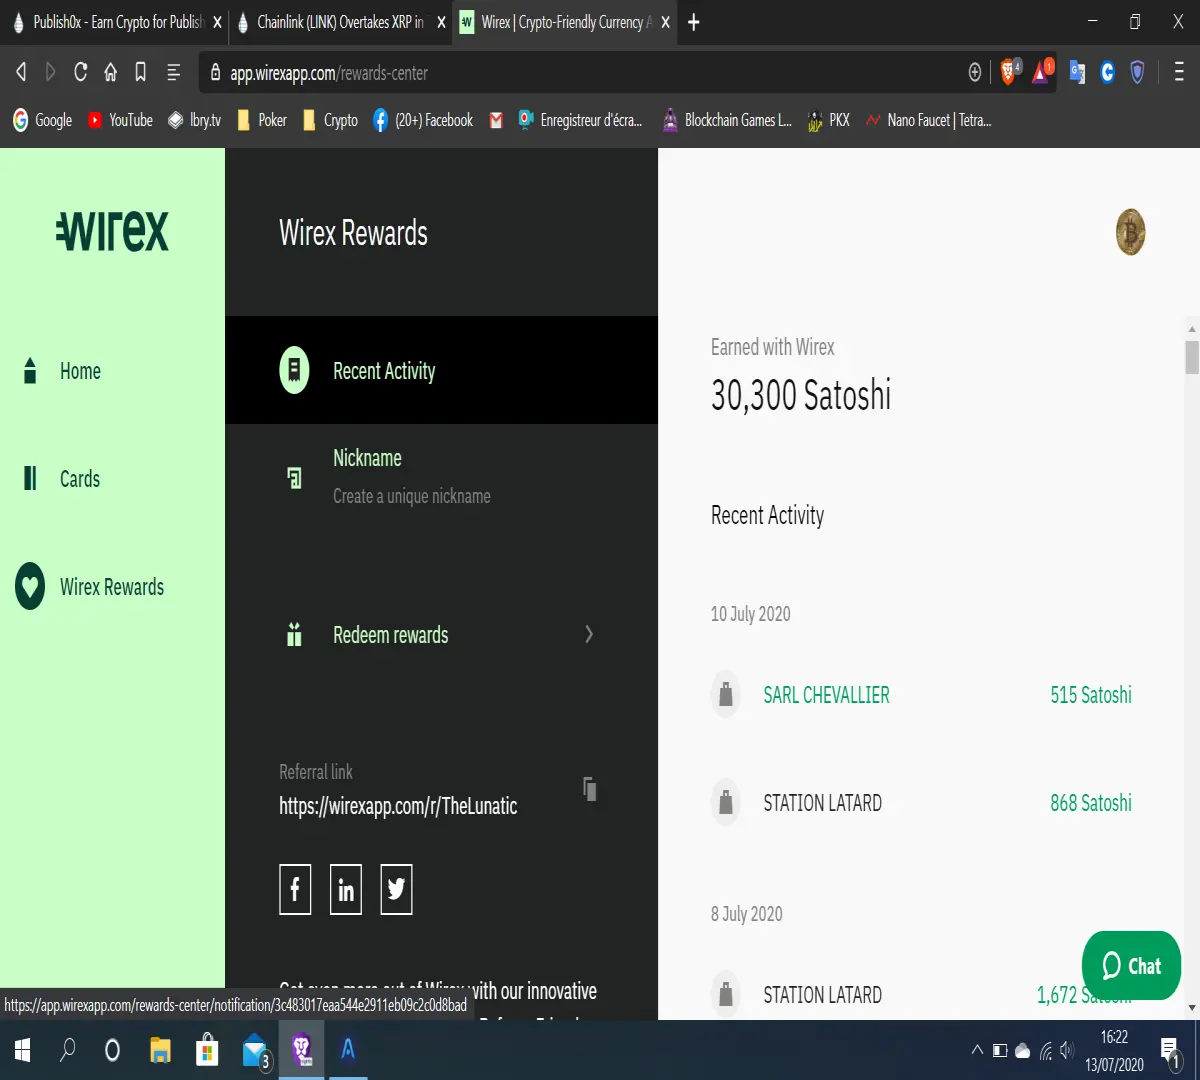Open lbry.tv bookmark
This screenshot has width=1200, height=1080.
195,120
